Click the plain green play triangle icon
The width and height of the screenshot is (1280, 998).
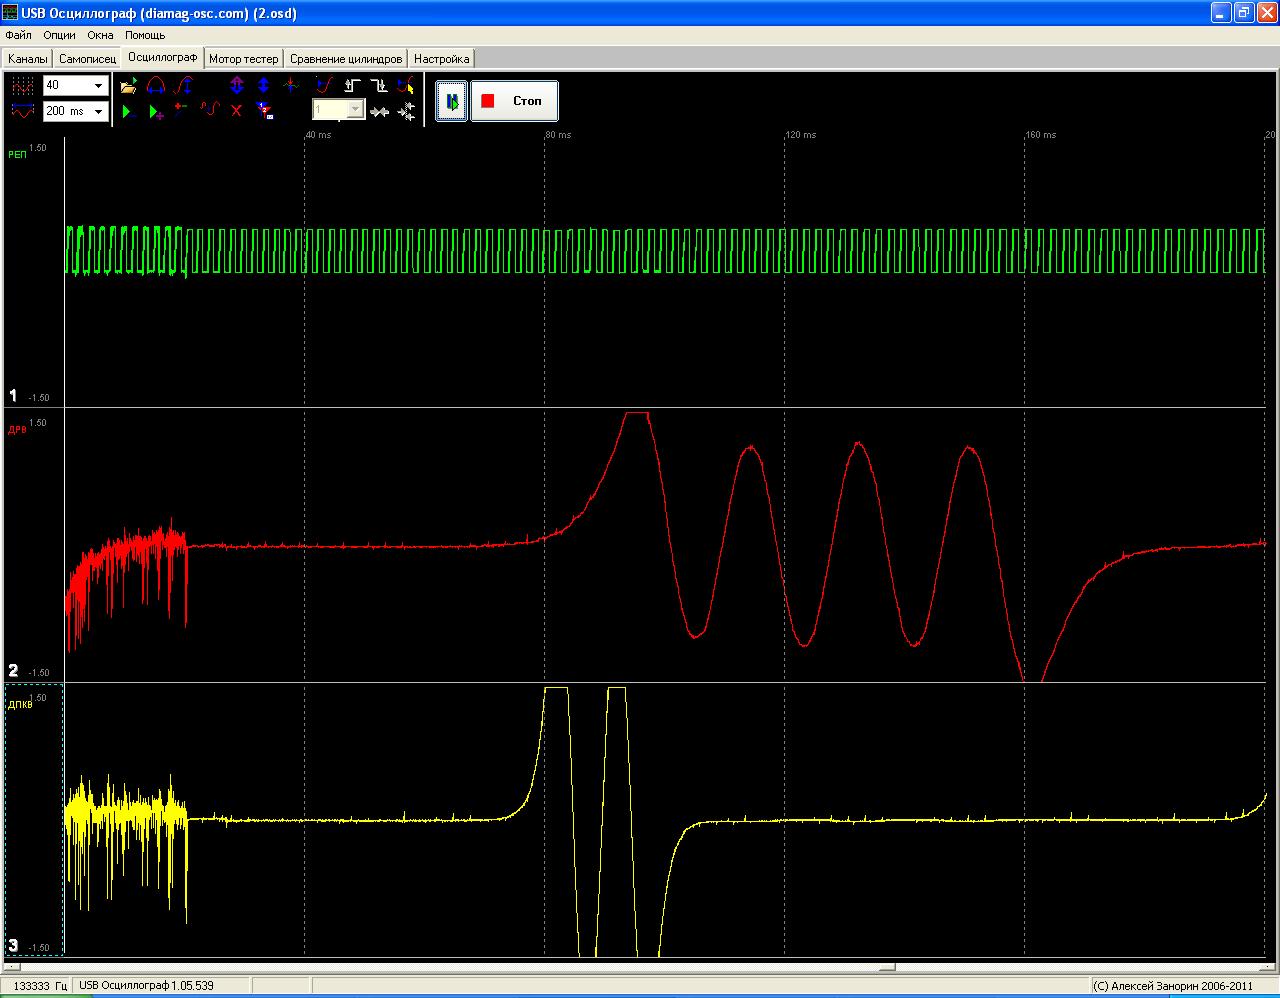point(128,111)
